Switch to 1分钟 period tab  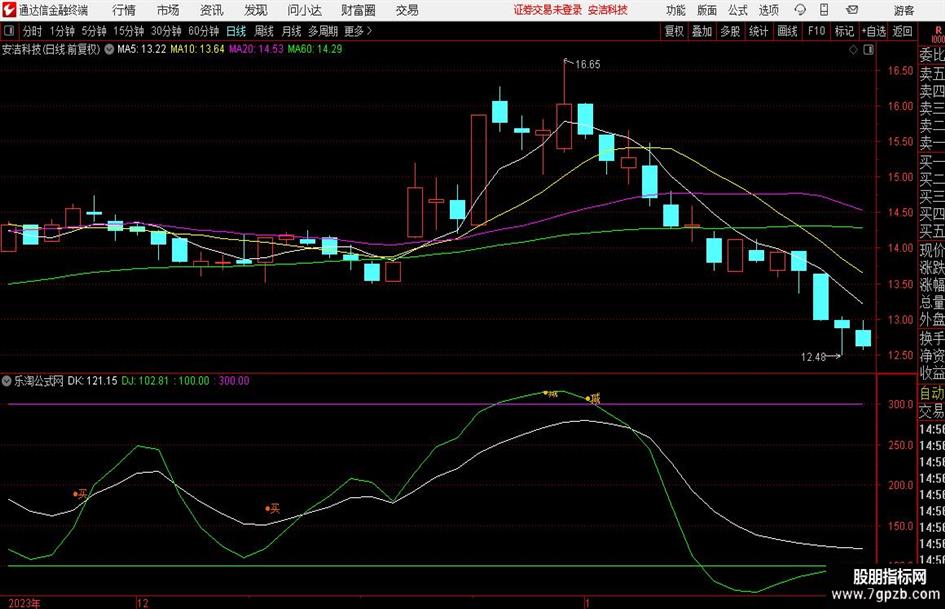tap(62, 31)
